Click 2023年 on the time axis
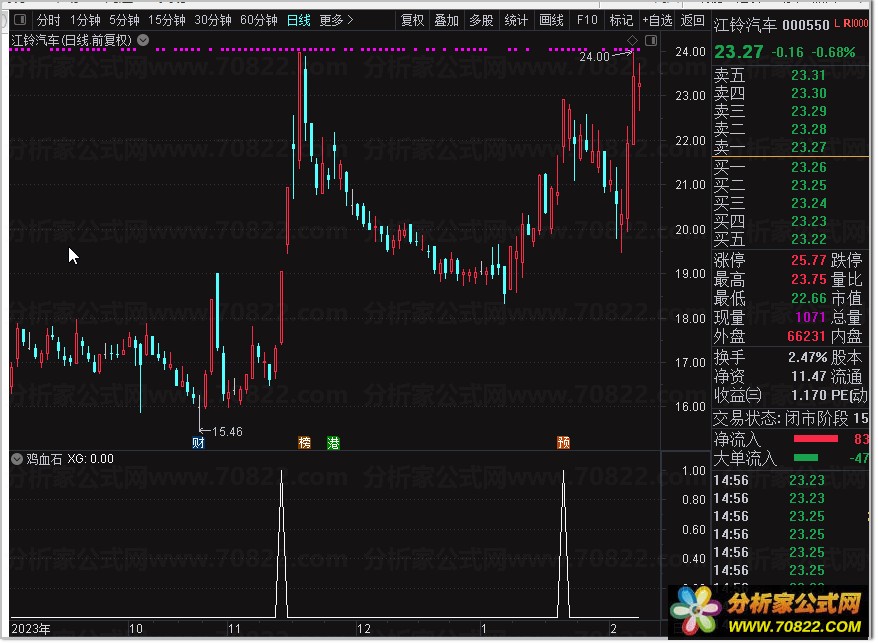The image size is (878, 643). tap(31, 629)
